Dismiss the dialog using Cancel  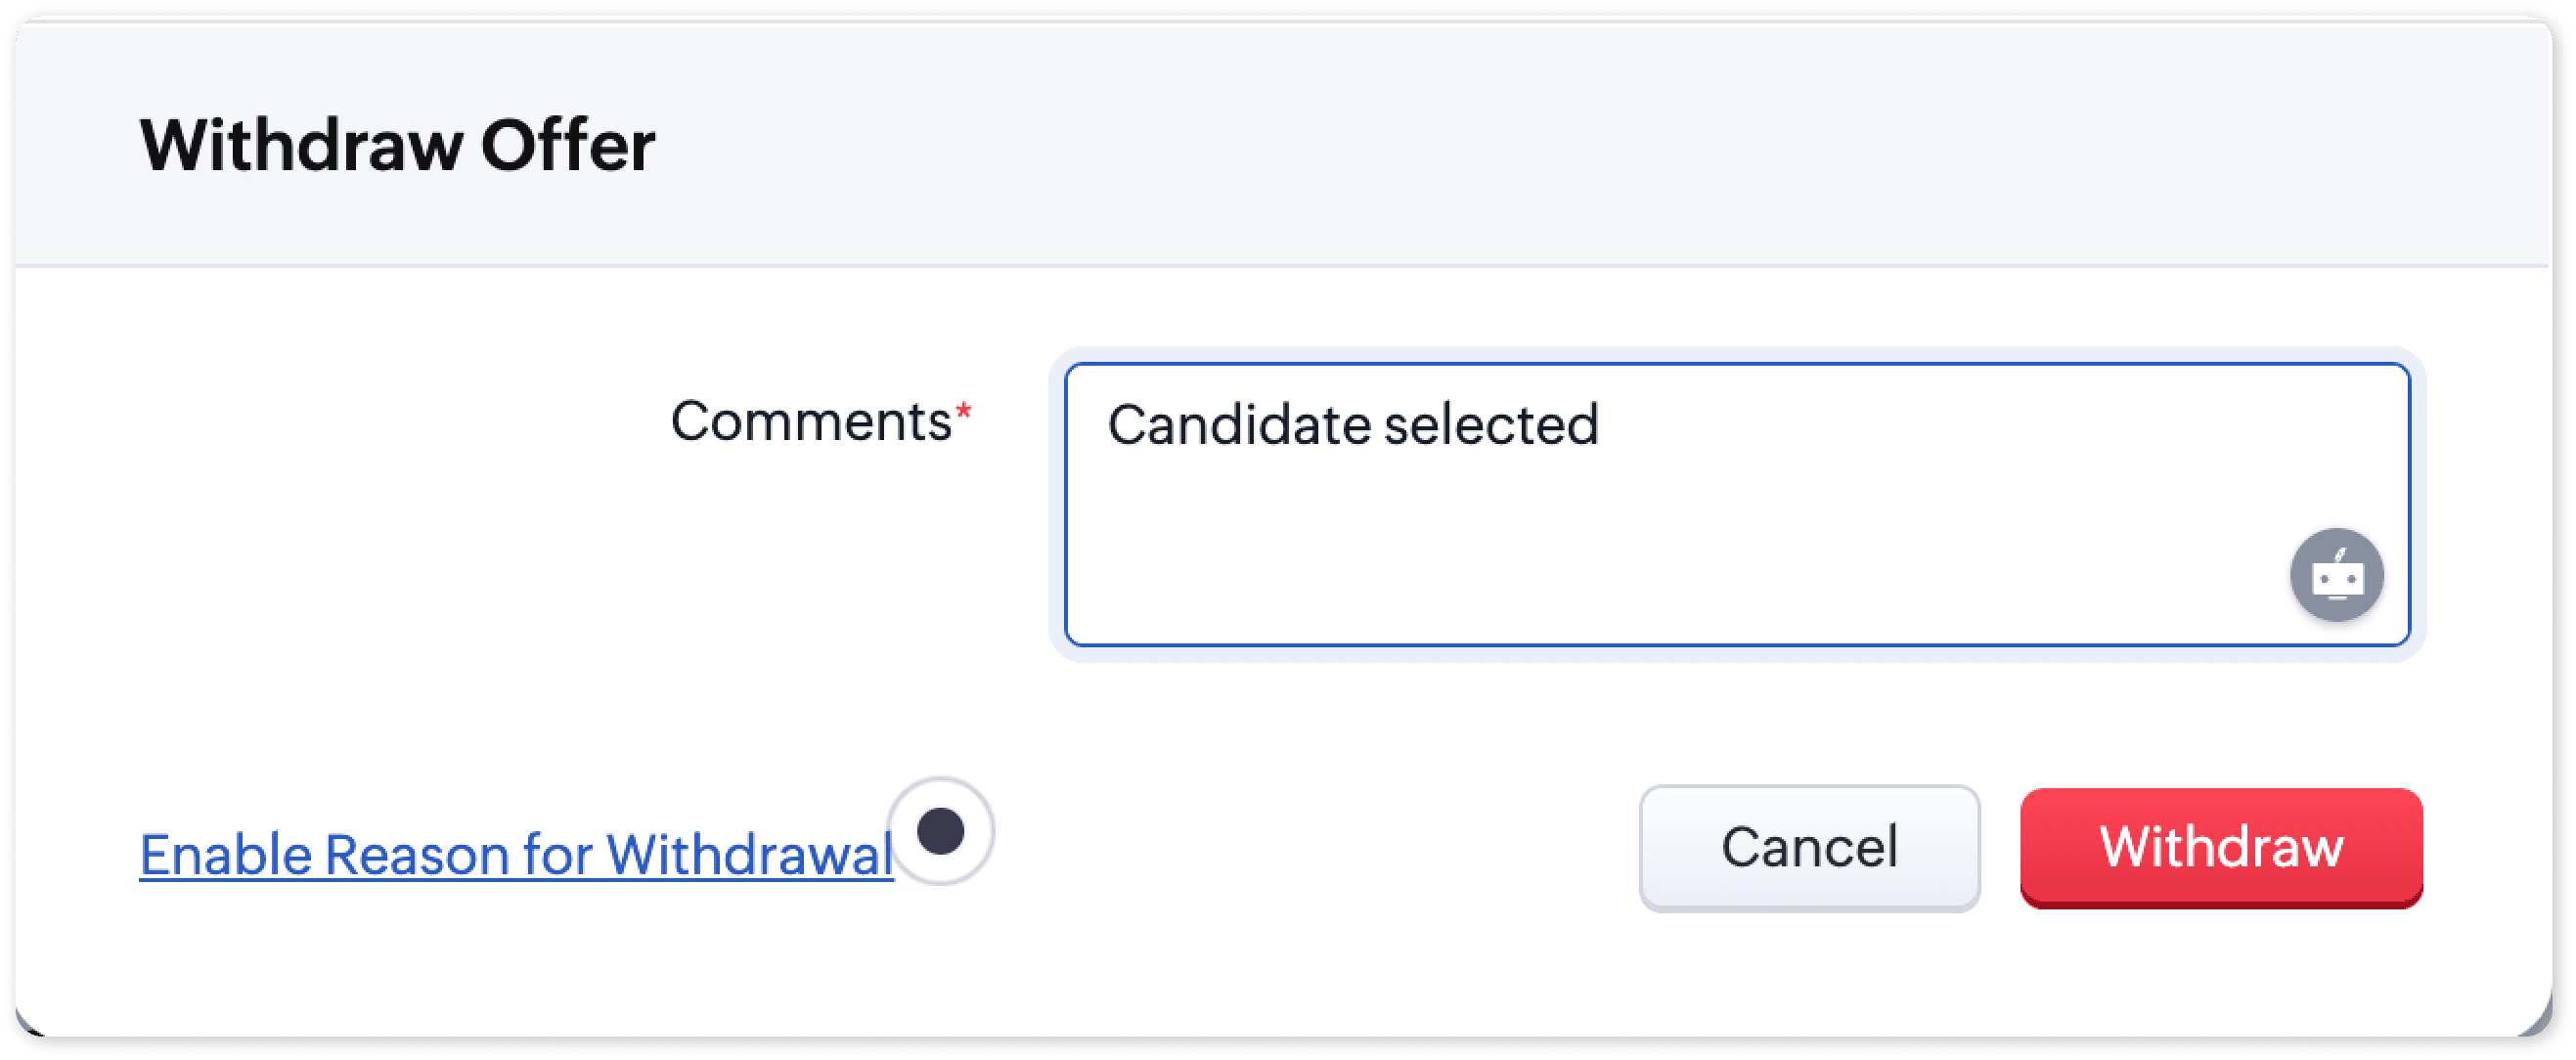[x=1809, y=848]
